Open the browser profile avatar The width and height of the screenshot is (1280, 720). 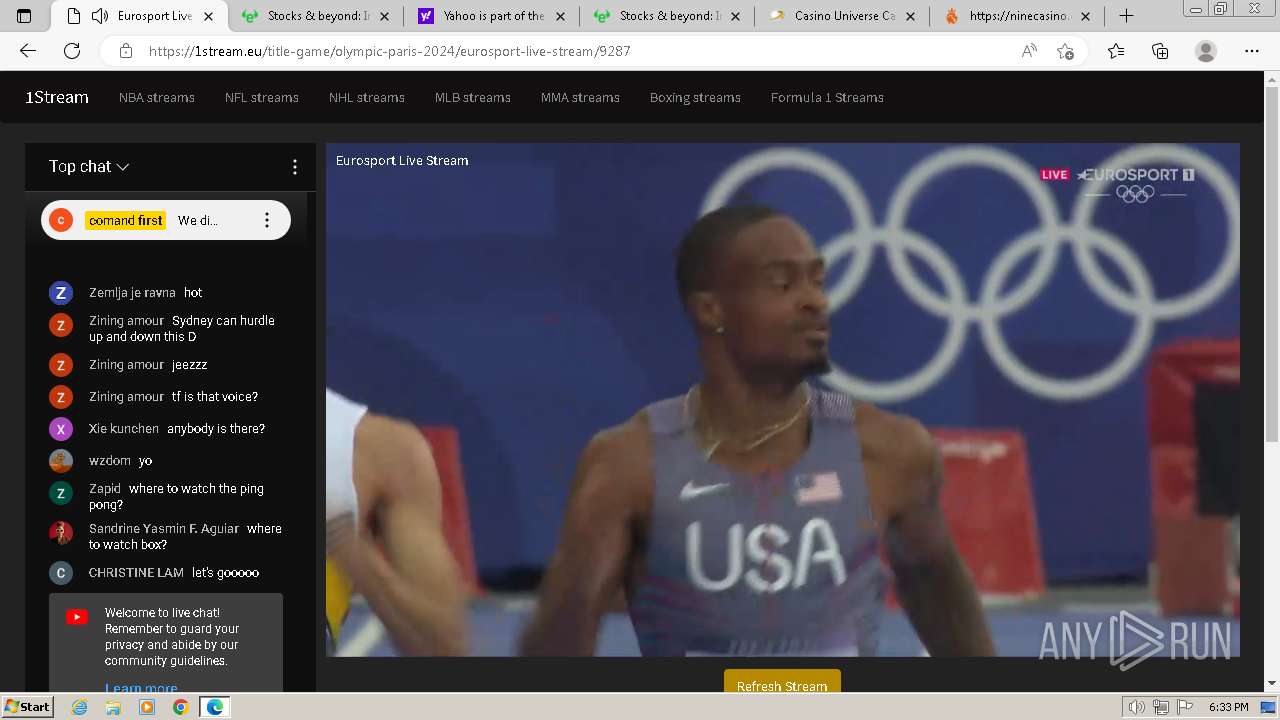pos(1206,51)
